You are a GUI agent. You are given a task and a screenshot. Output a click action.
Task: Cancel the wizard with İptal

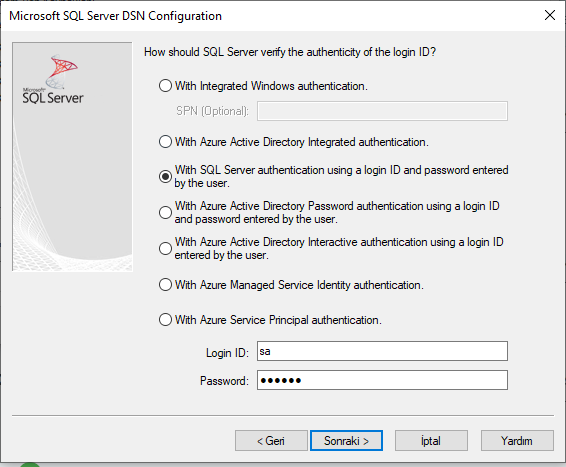[431, 441]
